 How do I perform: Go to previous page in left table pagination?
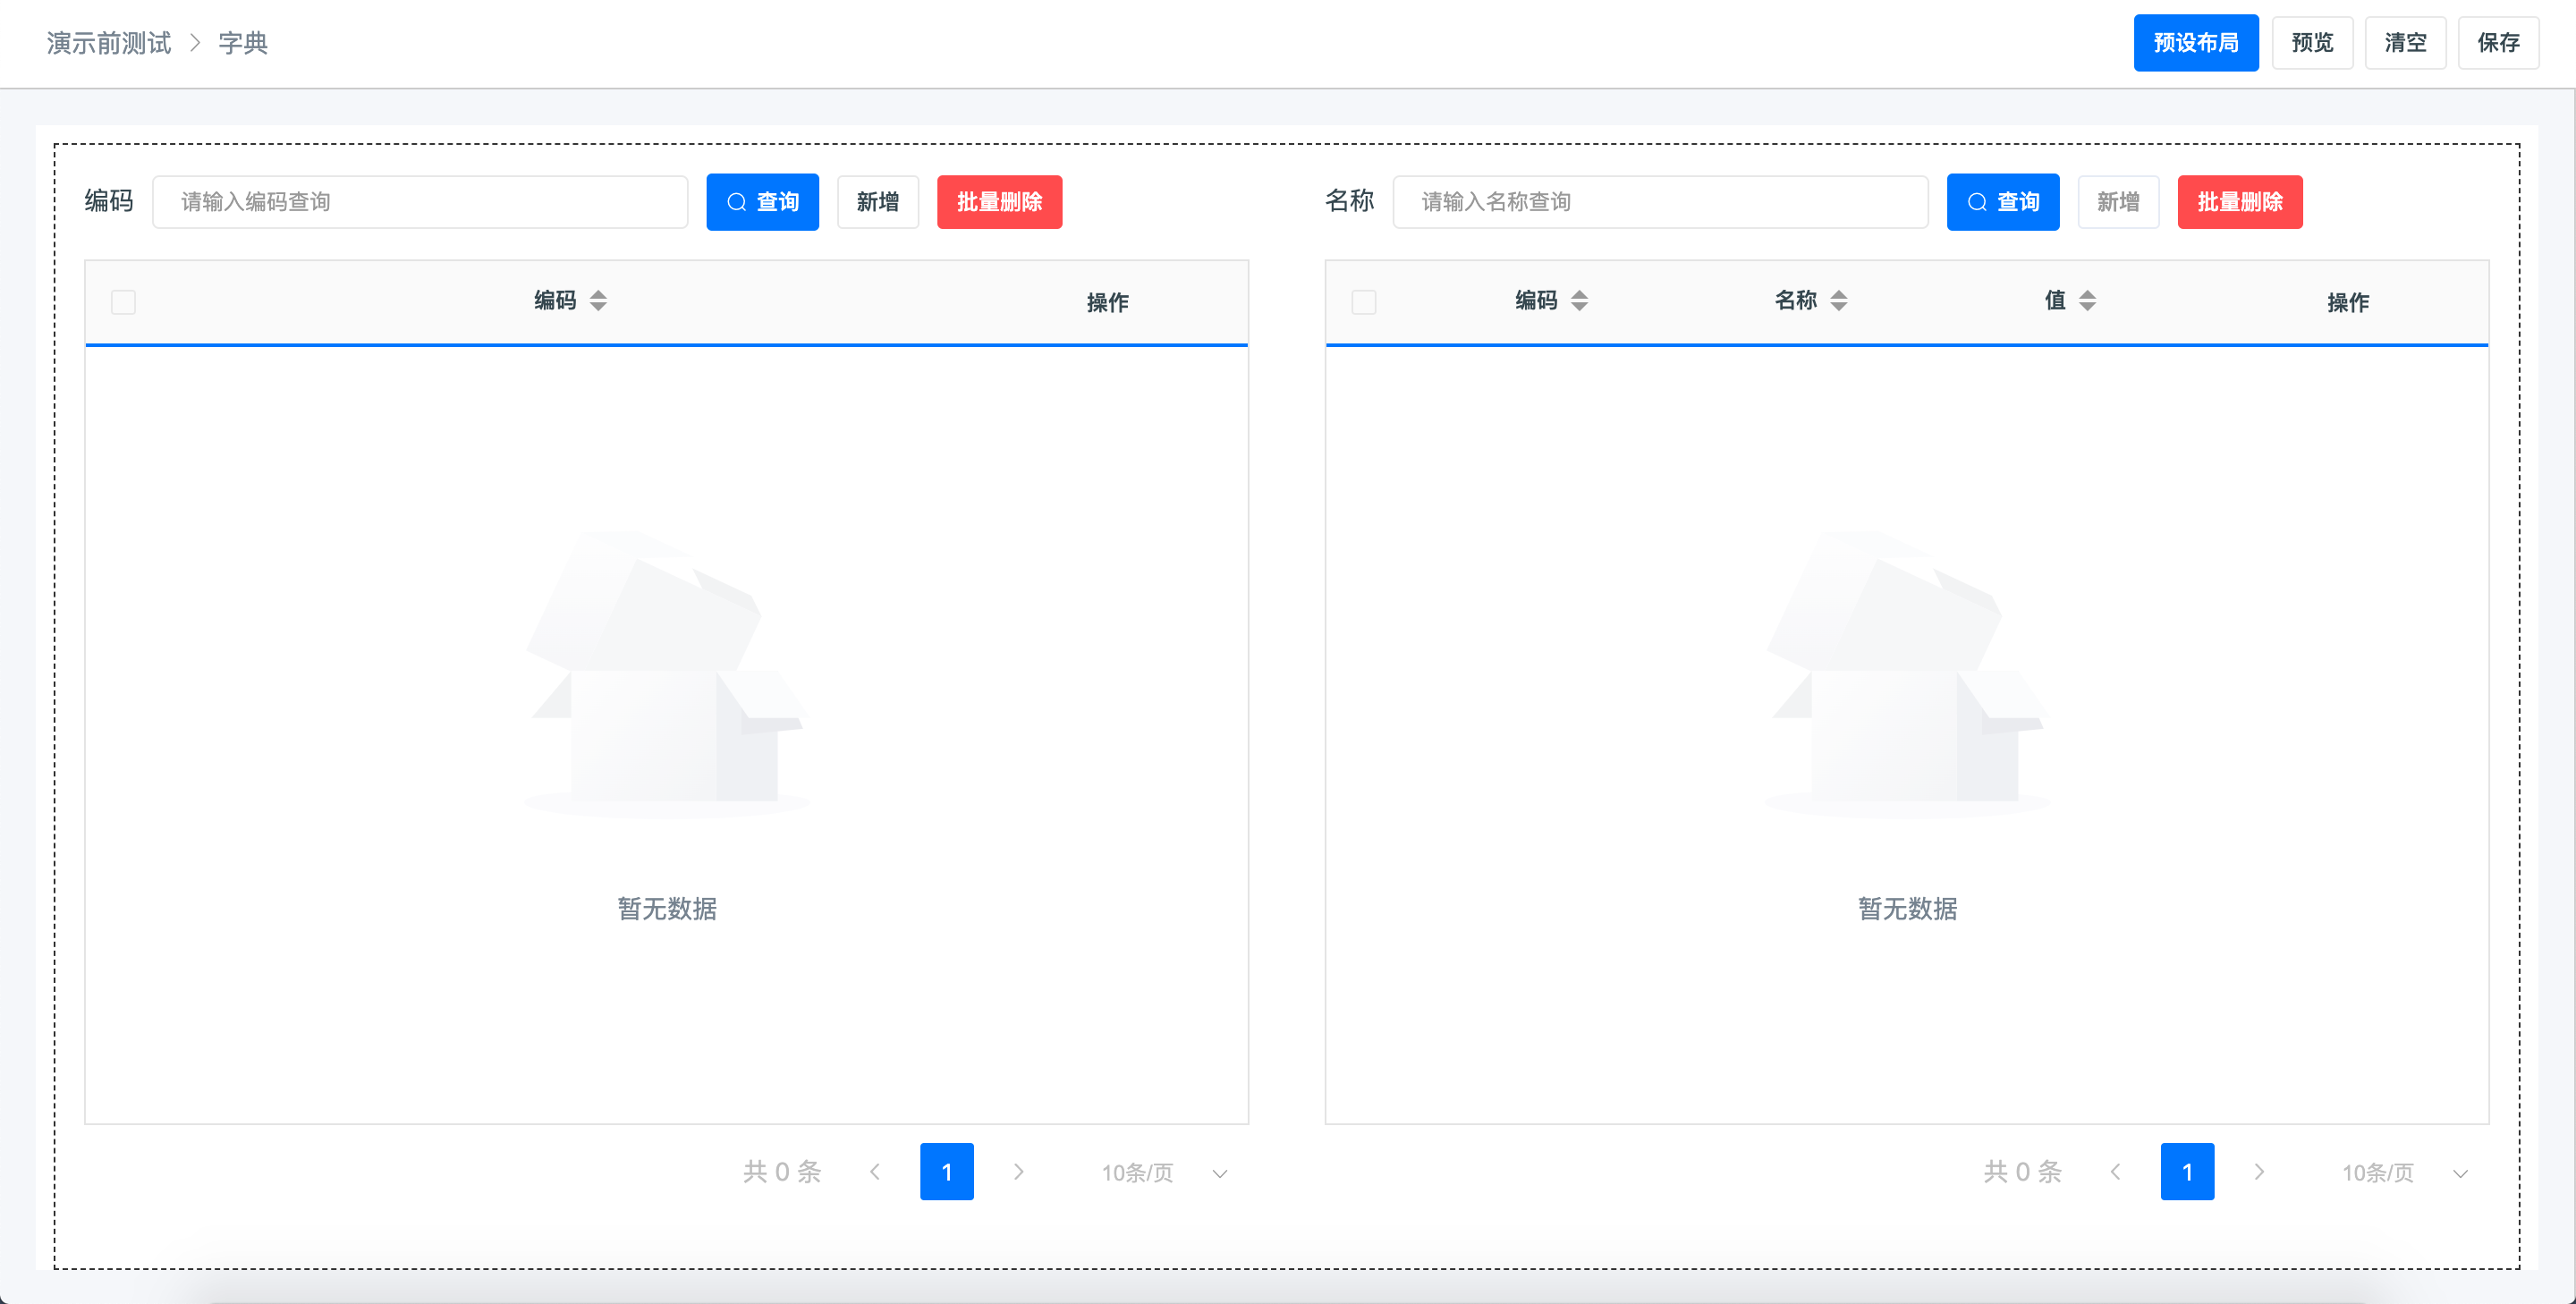pyautogui.click(x=875, y=1171)
